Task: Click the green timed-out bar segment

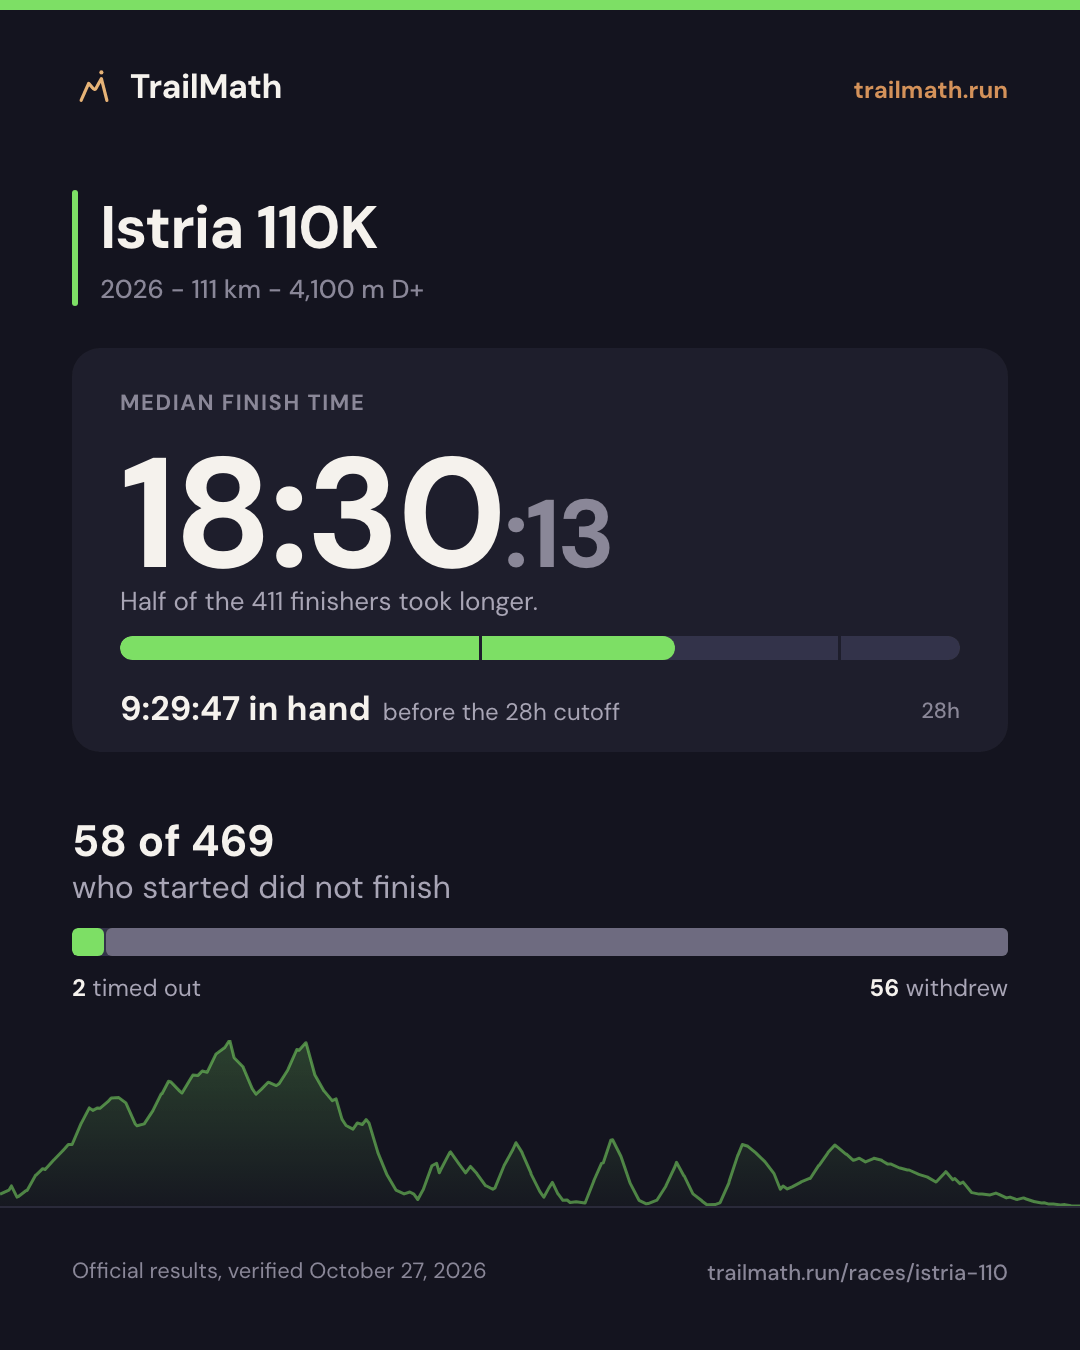Action: point(88,942)
